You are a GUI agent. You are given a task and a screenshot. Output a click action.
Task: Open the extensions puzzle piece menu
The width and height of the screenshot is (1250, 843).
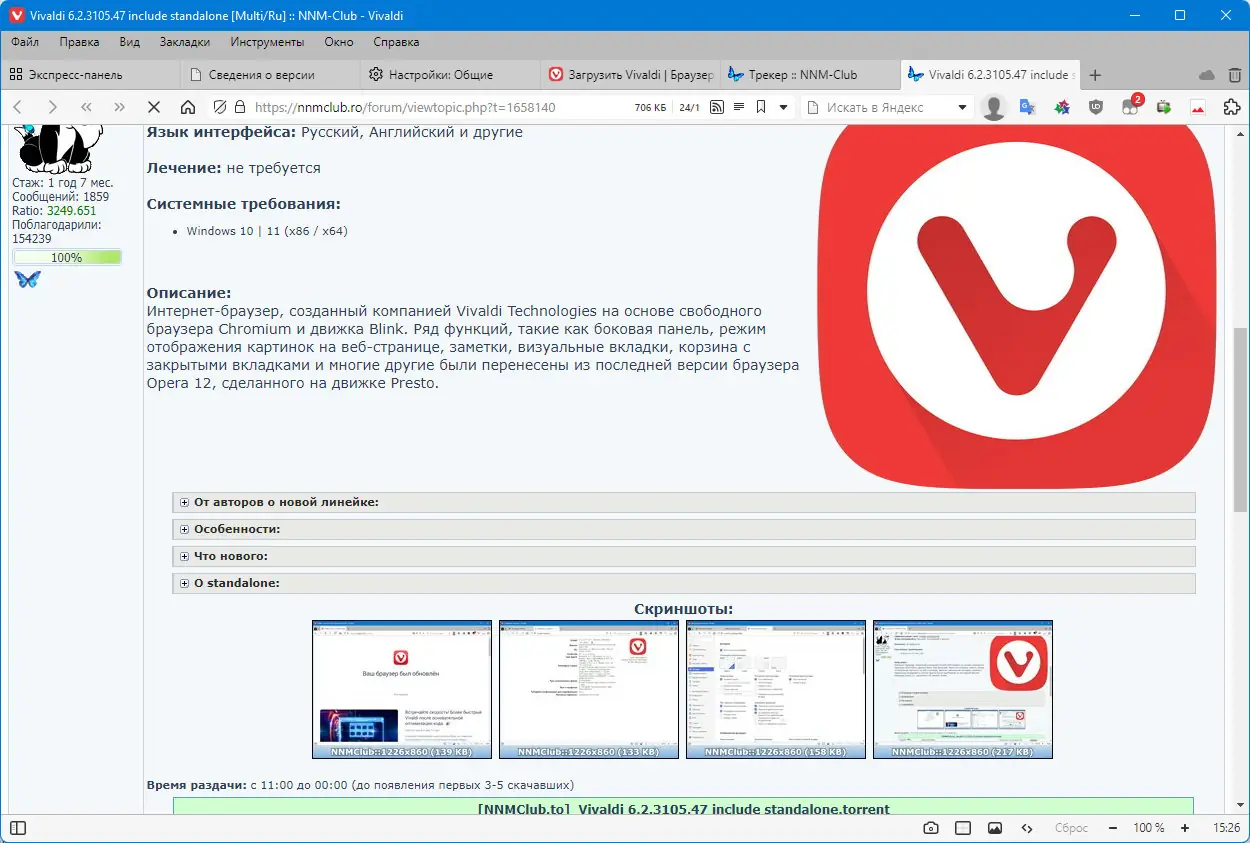[x=1232, y=107]
